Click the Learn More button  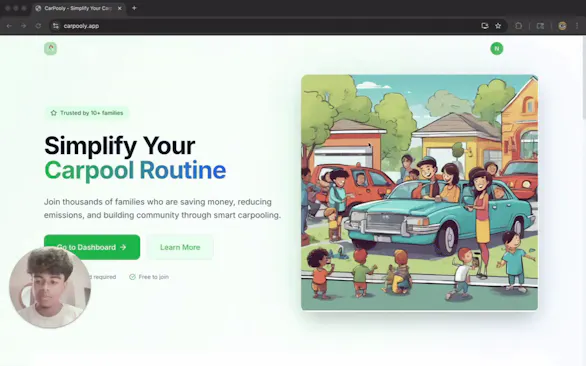click(x=180, y=247)
